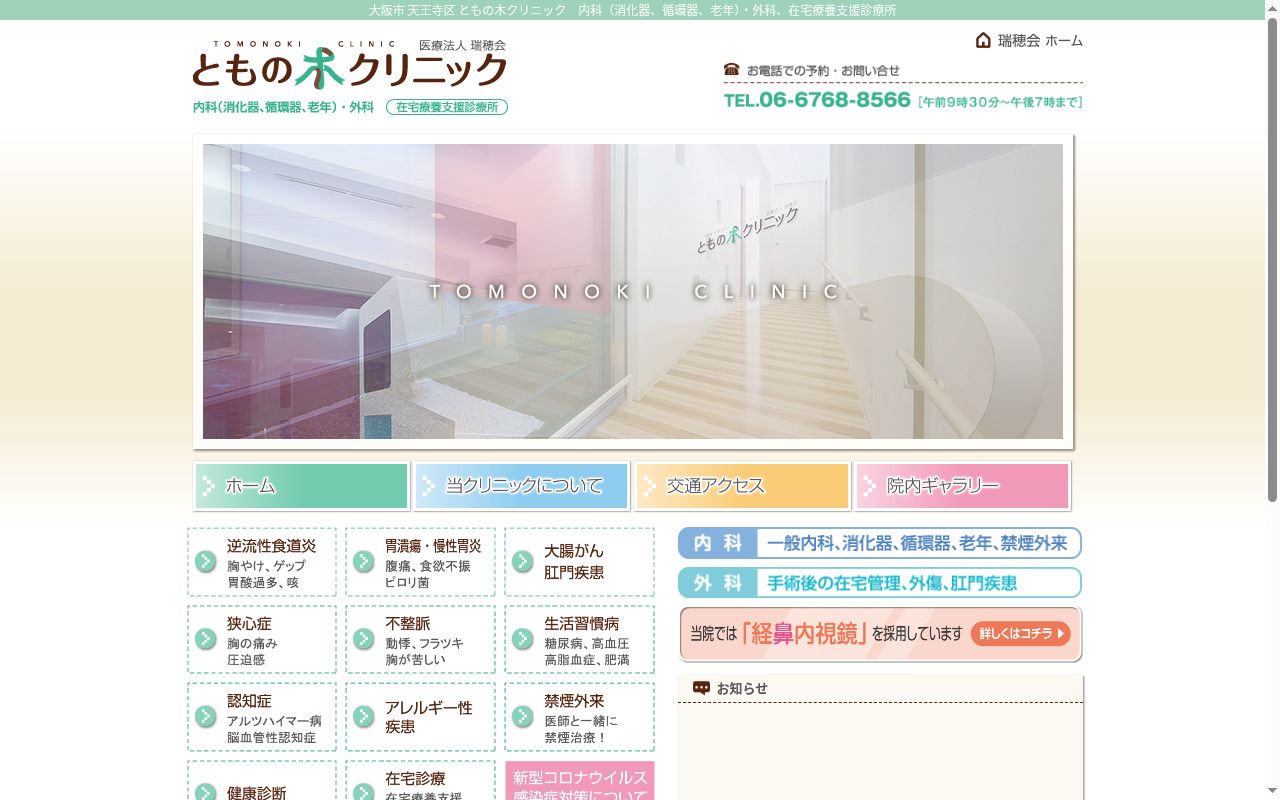
Task: Click the green arrow icon for 禁煙外来
Action: point(523,716)
